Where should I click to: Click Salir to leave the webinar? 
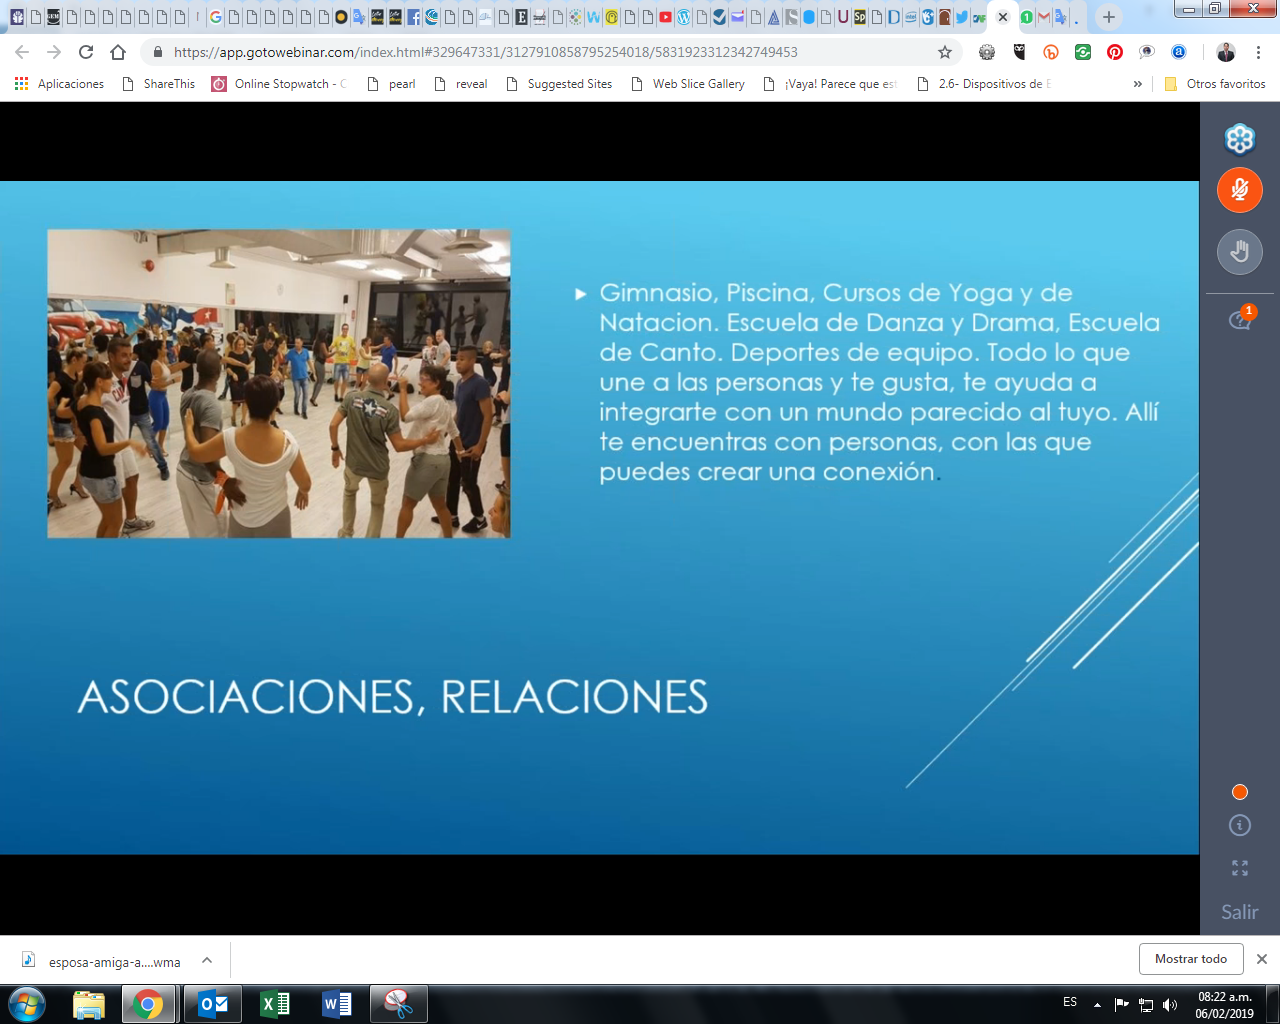(x=1239, y=912)
